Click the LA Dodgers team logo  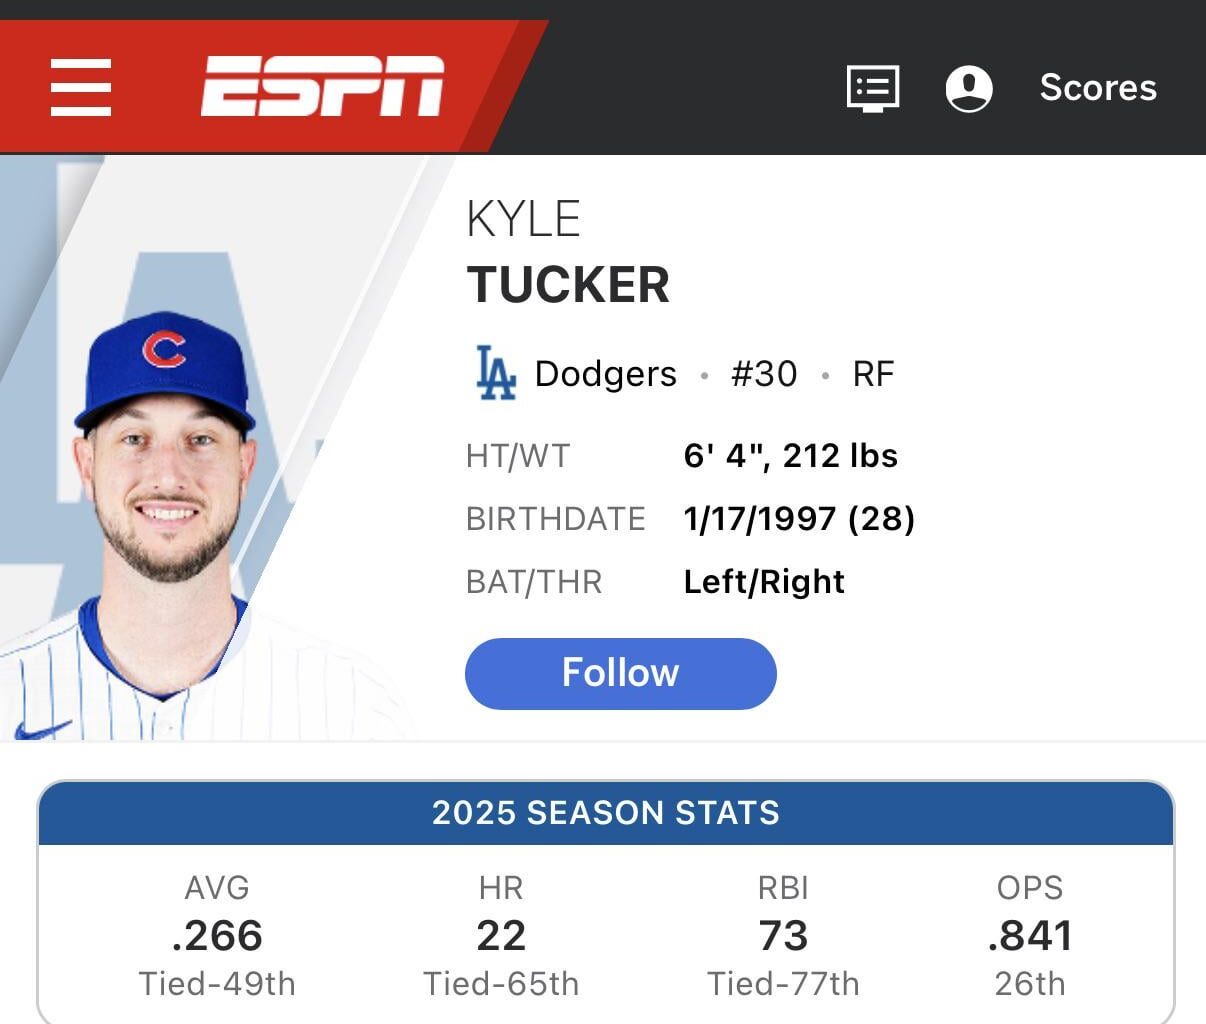coord(497,373)
